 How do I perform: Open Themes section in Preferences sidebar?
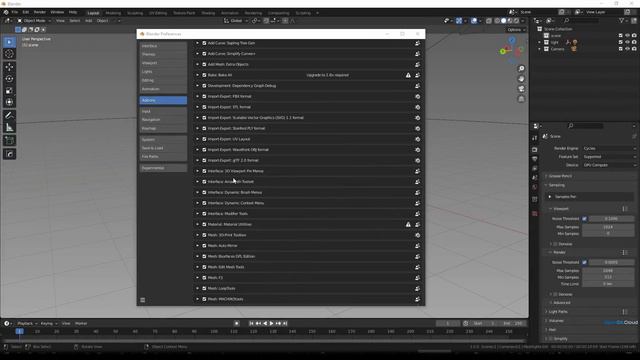(163, 55)
